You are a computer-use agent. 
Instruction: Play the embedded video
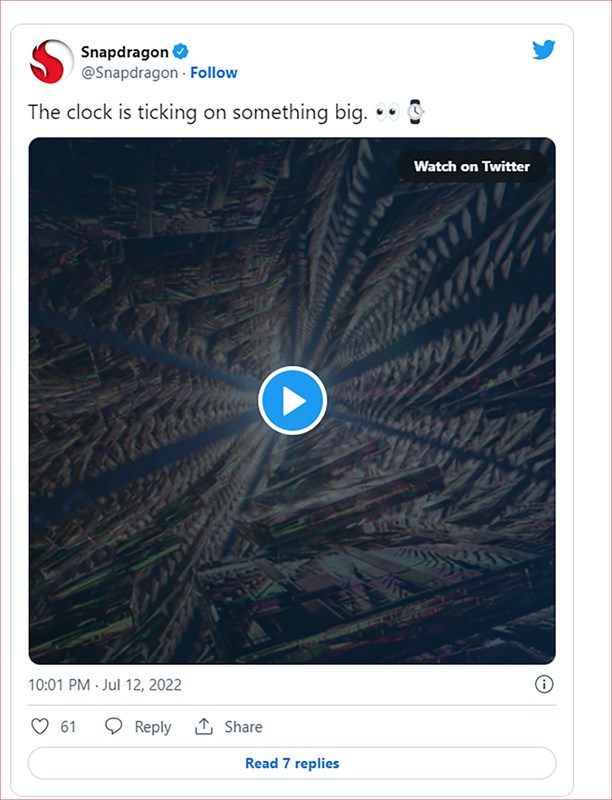292,400
